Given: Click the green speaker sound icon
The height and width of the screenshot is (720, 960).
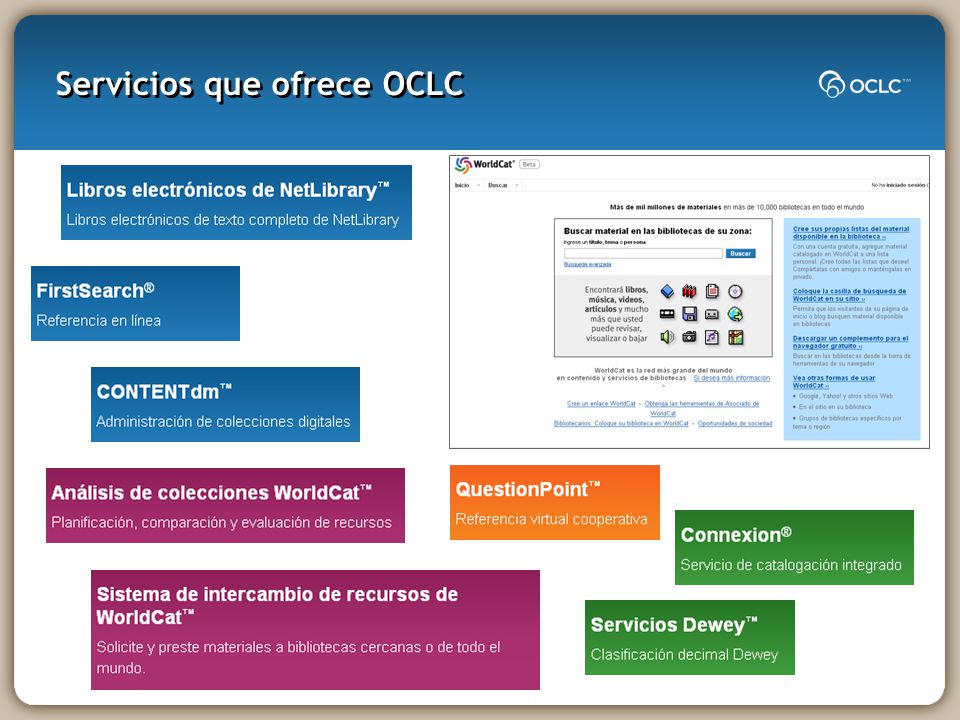Looking at the screenshot, I should coord(667,337).
